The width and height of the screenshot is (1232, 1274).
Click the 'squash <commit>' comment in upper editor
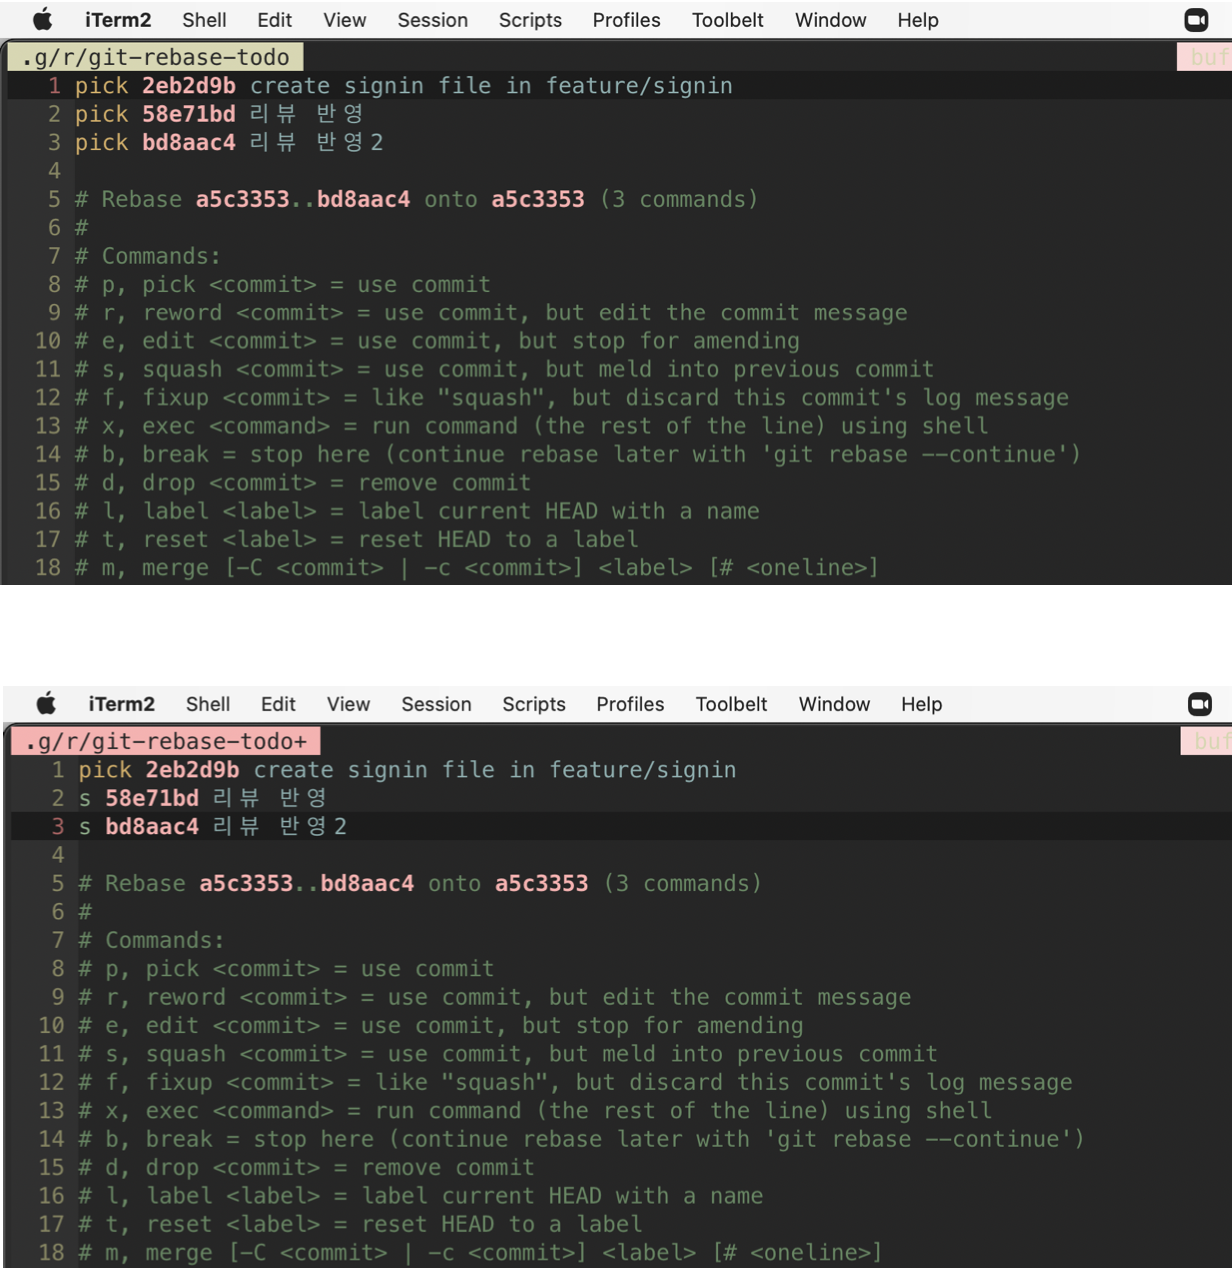click(504, 369)
